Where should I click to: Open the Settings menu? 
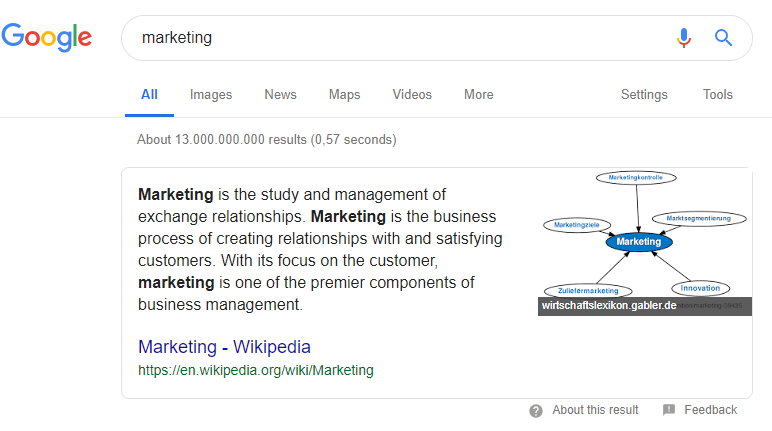pos(644,95)
